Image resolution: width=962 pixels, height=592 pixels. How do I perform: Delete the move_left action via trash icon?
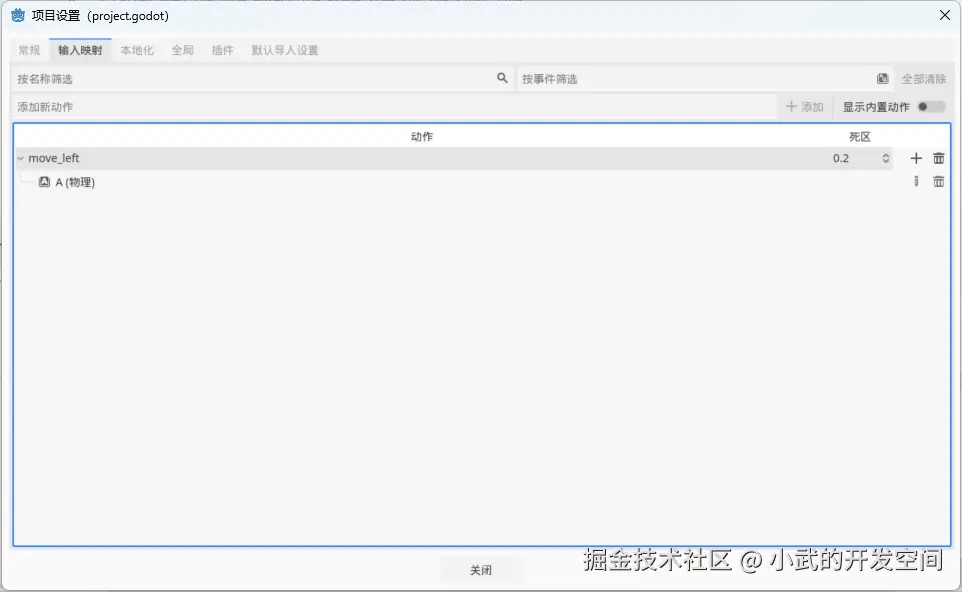pyautogui.click(x=938, y=157)
